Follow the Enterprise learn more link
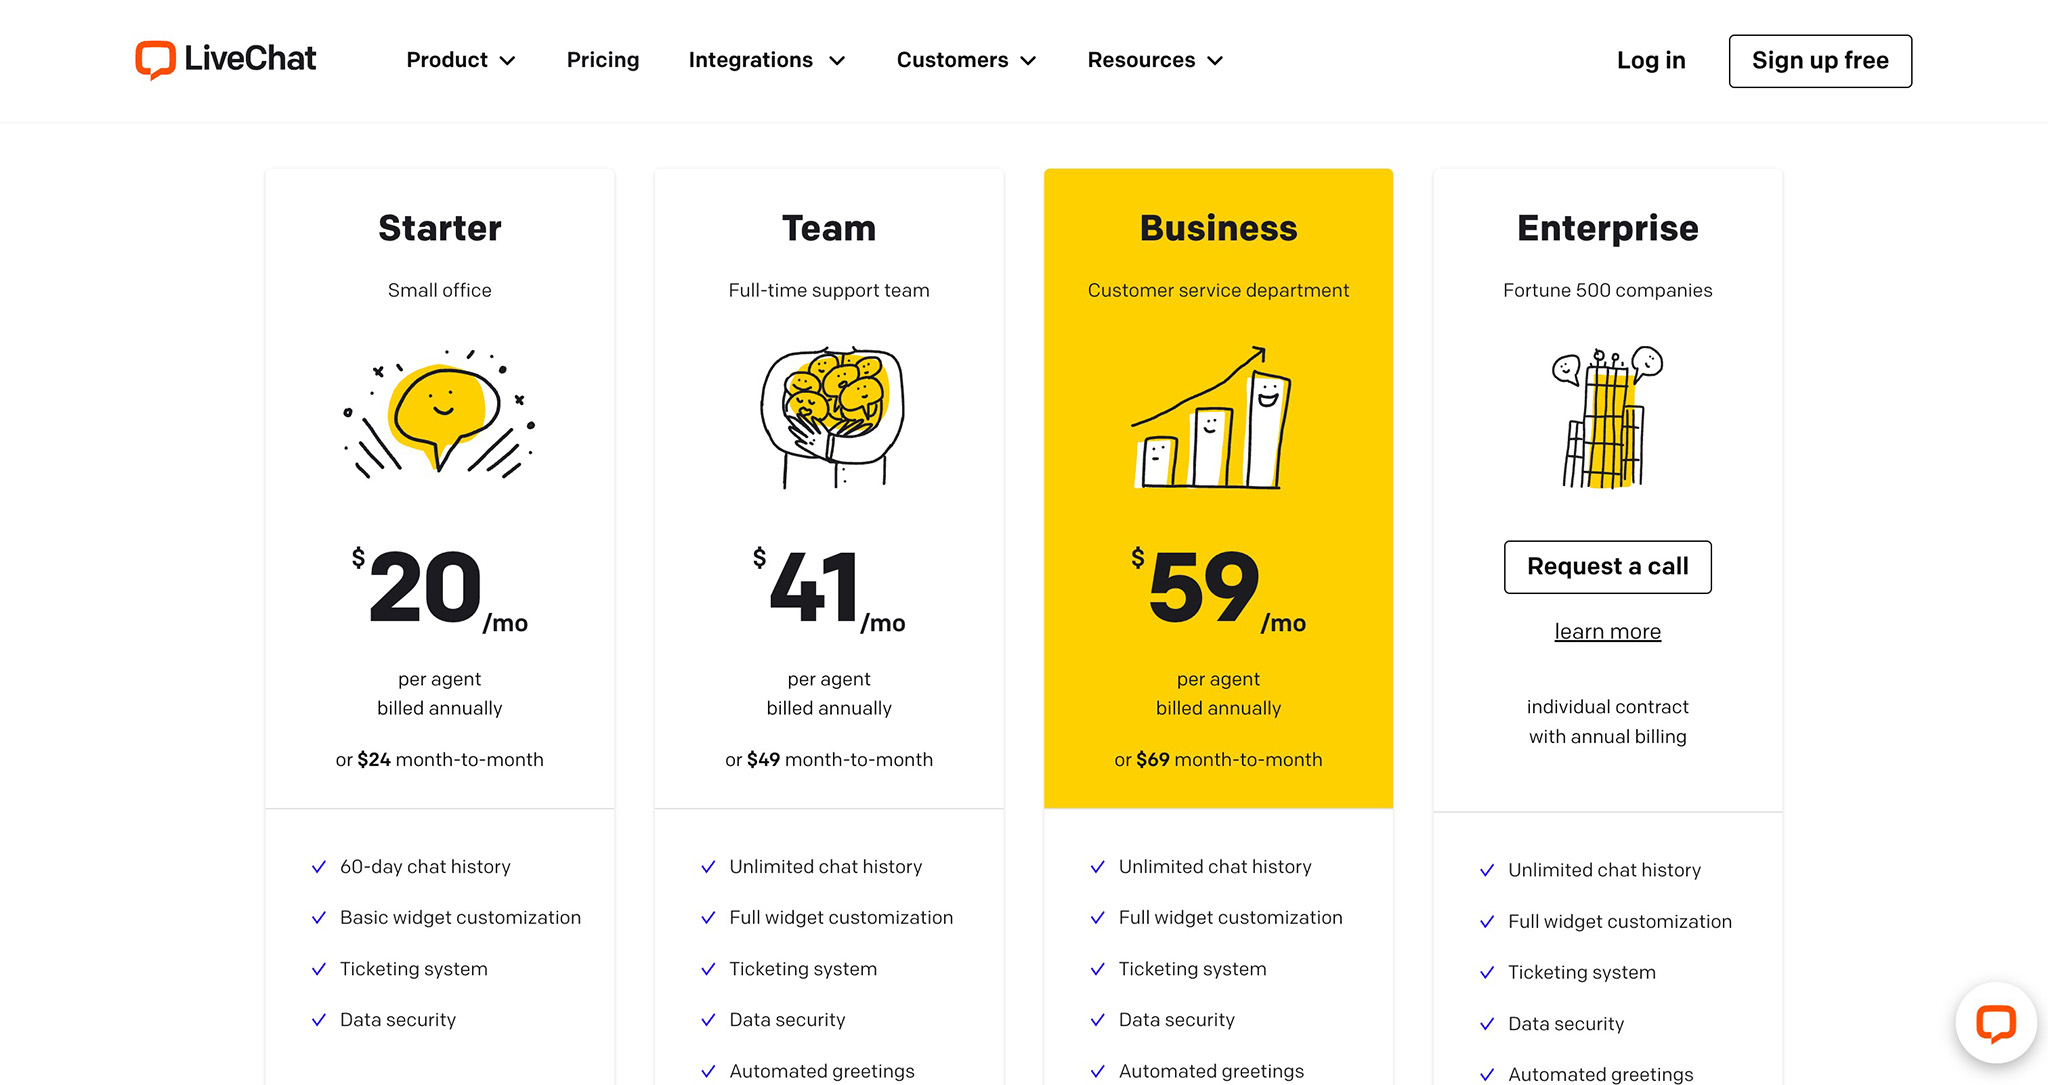Image resolution: width=2048 pixels, height=1085 pixels. pos(1607,632)
